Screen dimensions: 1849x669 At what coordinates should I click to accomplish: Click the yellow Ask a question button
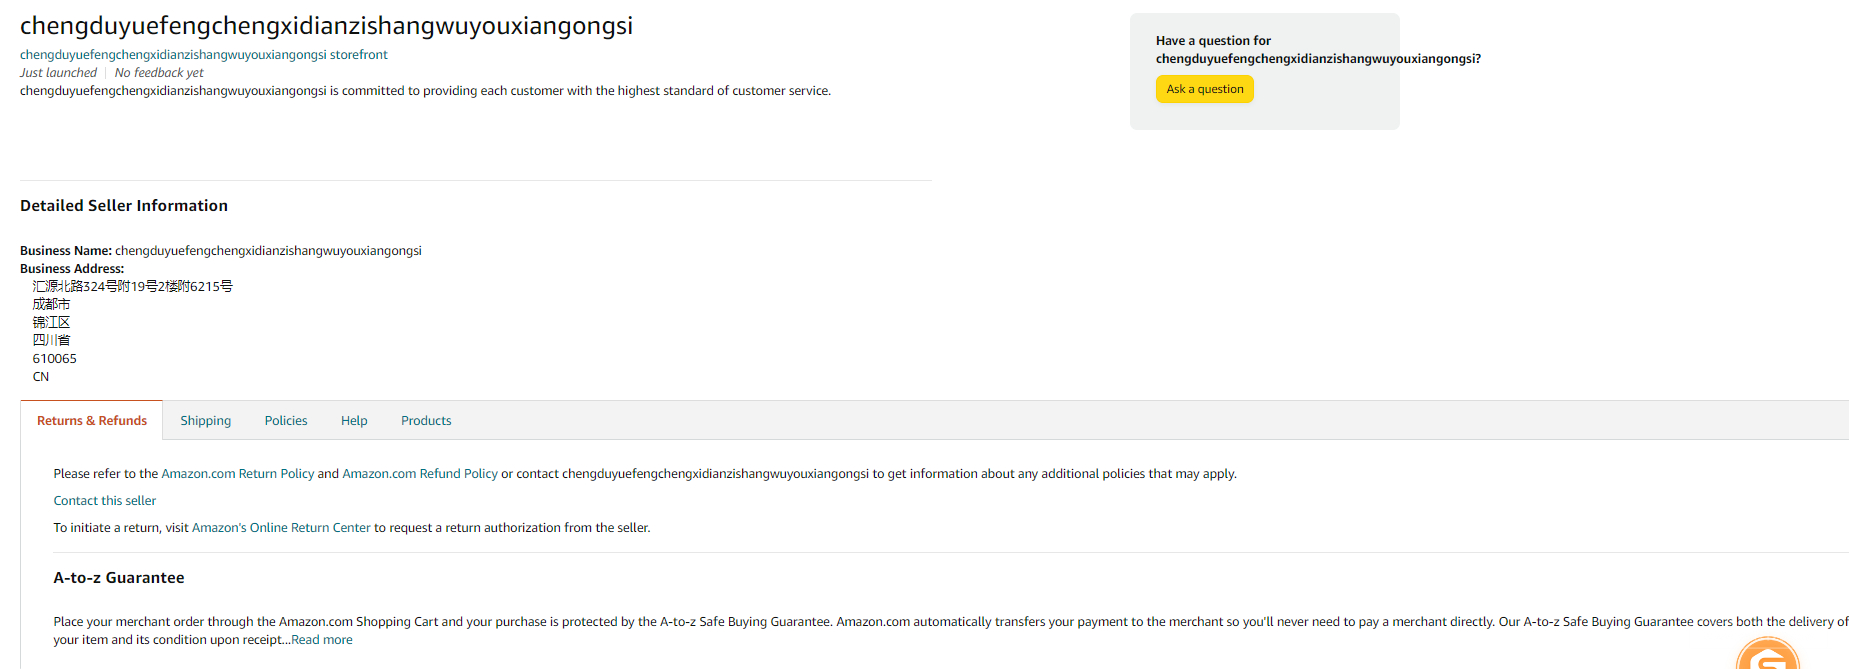pyautogui.click(x=1204, y=89)
